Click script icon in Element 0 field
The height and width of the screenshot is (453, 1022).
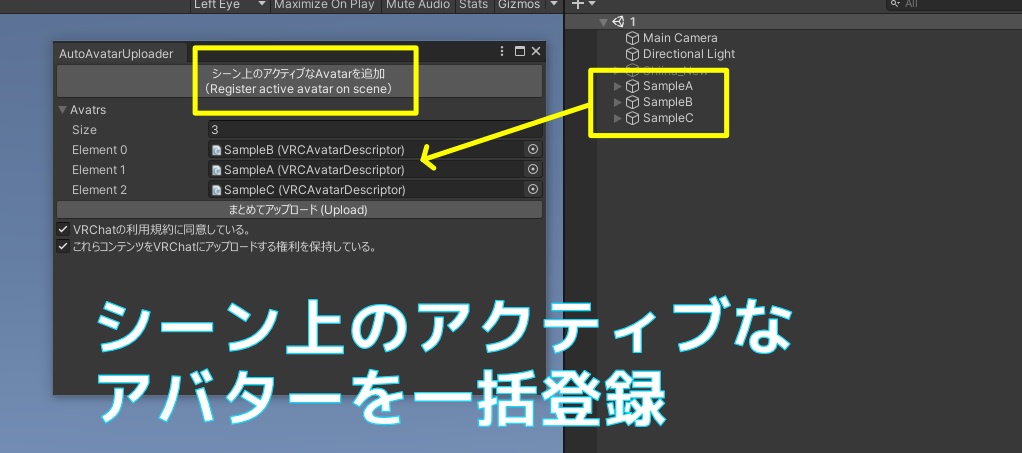(x=216, y=150)
